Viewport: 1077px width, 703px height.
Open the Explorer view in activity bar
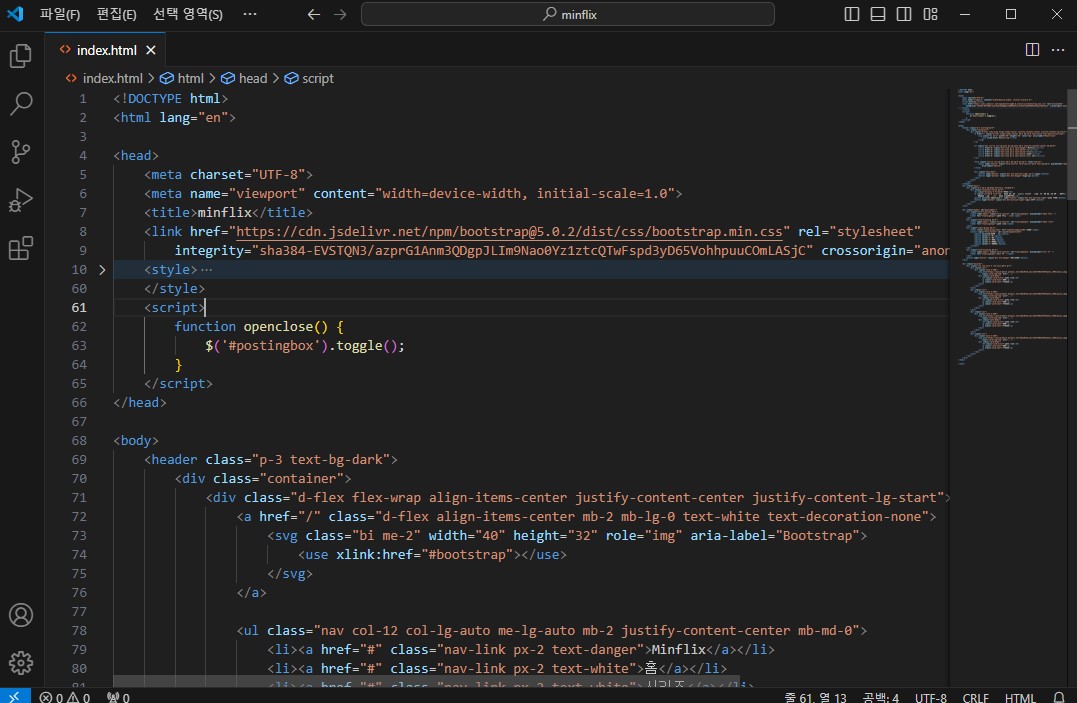pos(21,56)
